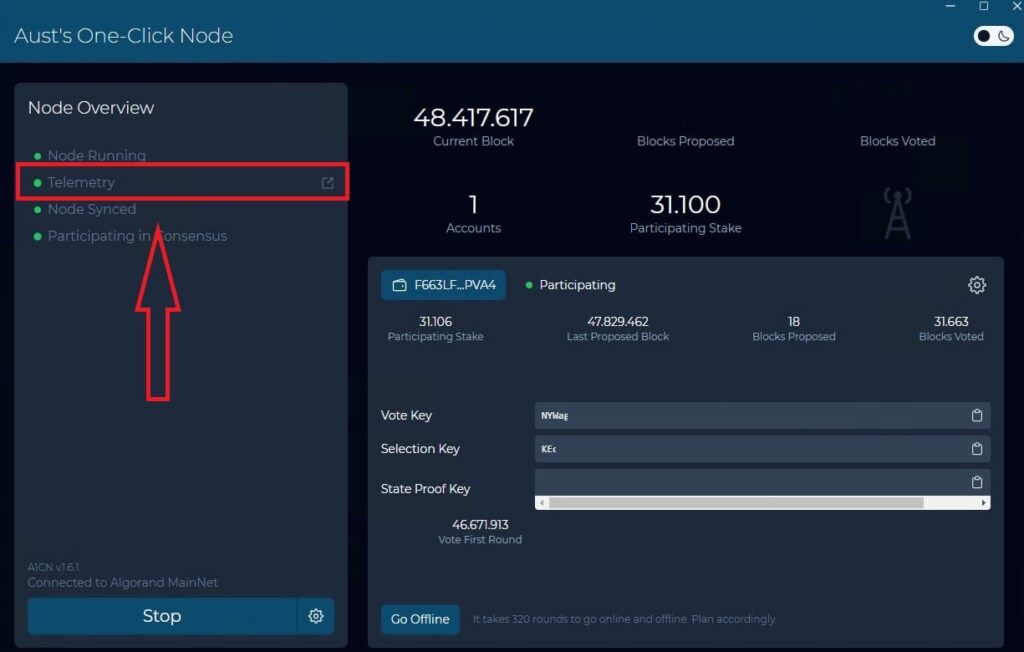
Task: Copy the State Proof Key to clipboard
Action: tap(977, 482)
